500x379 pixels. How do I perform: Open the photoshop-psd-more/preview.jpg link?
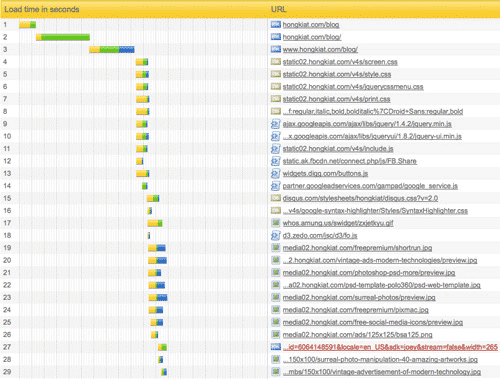369,273
